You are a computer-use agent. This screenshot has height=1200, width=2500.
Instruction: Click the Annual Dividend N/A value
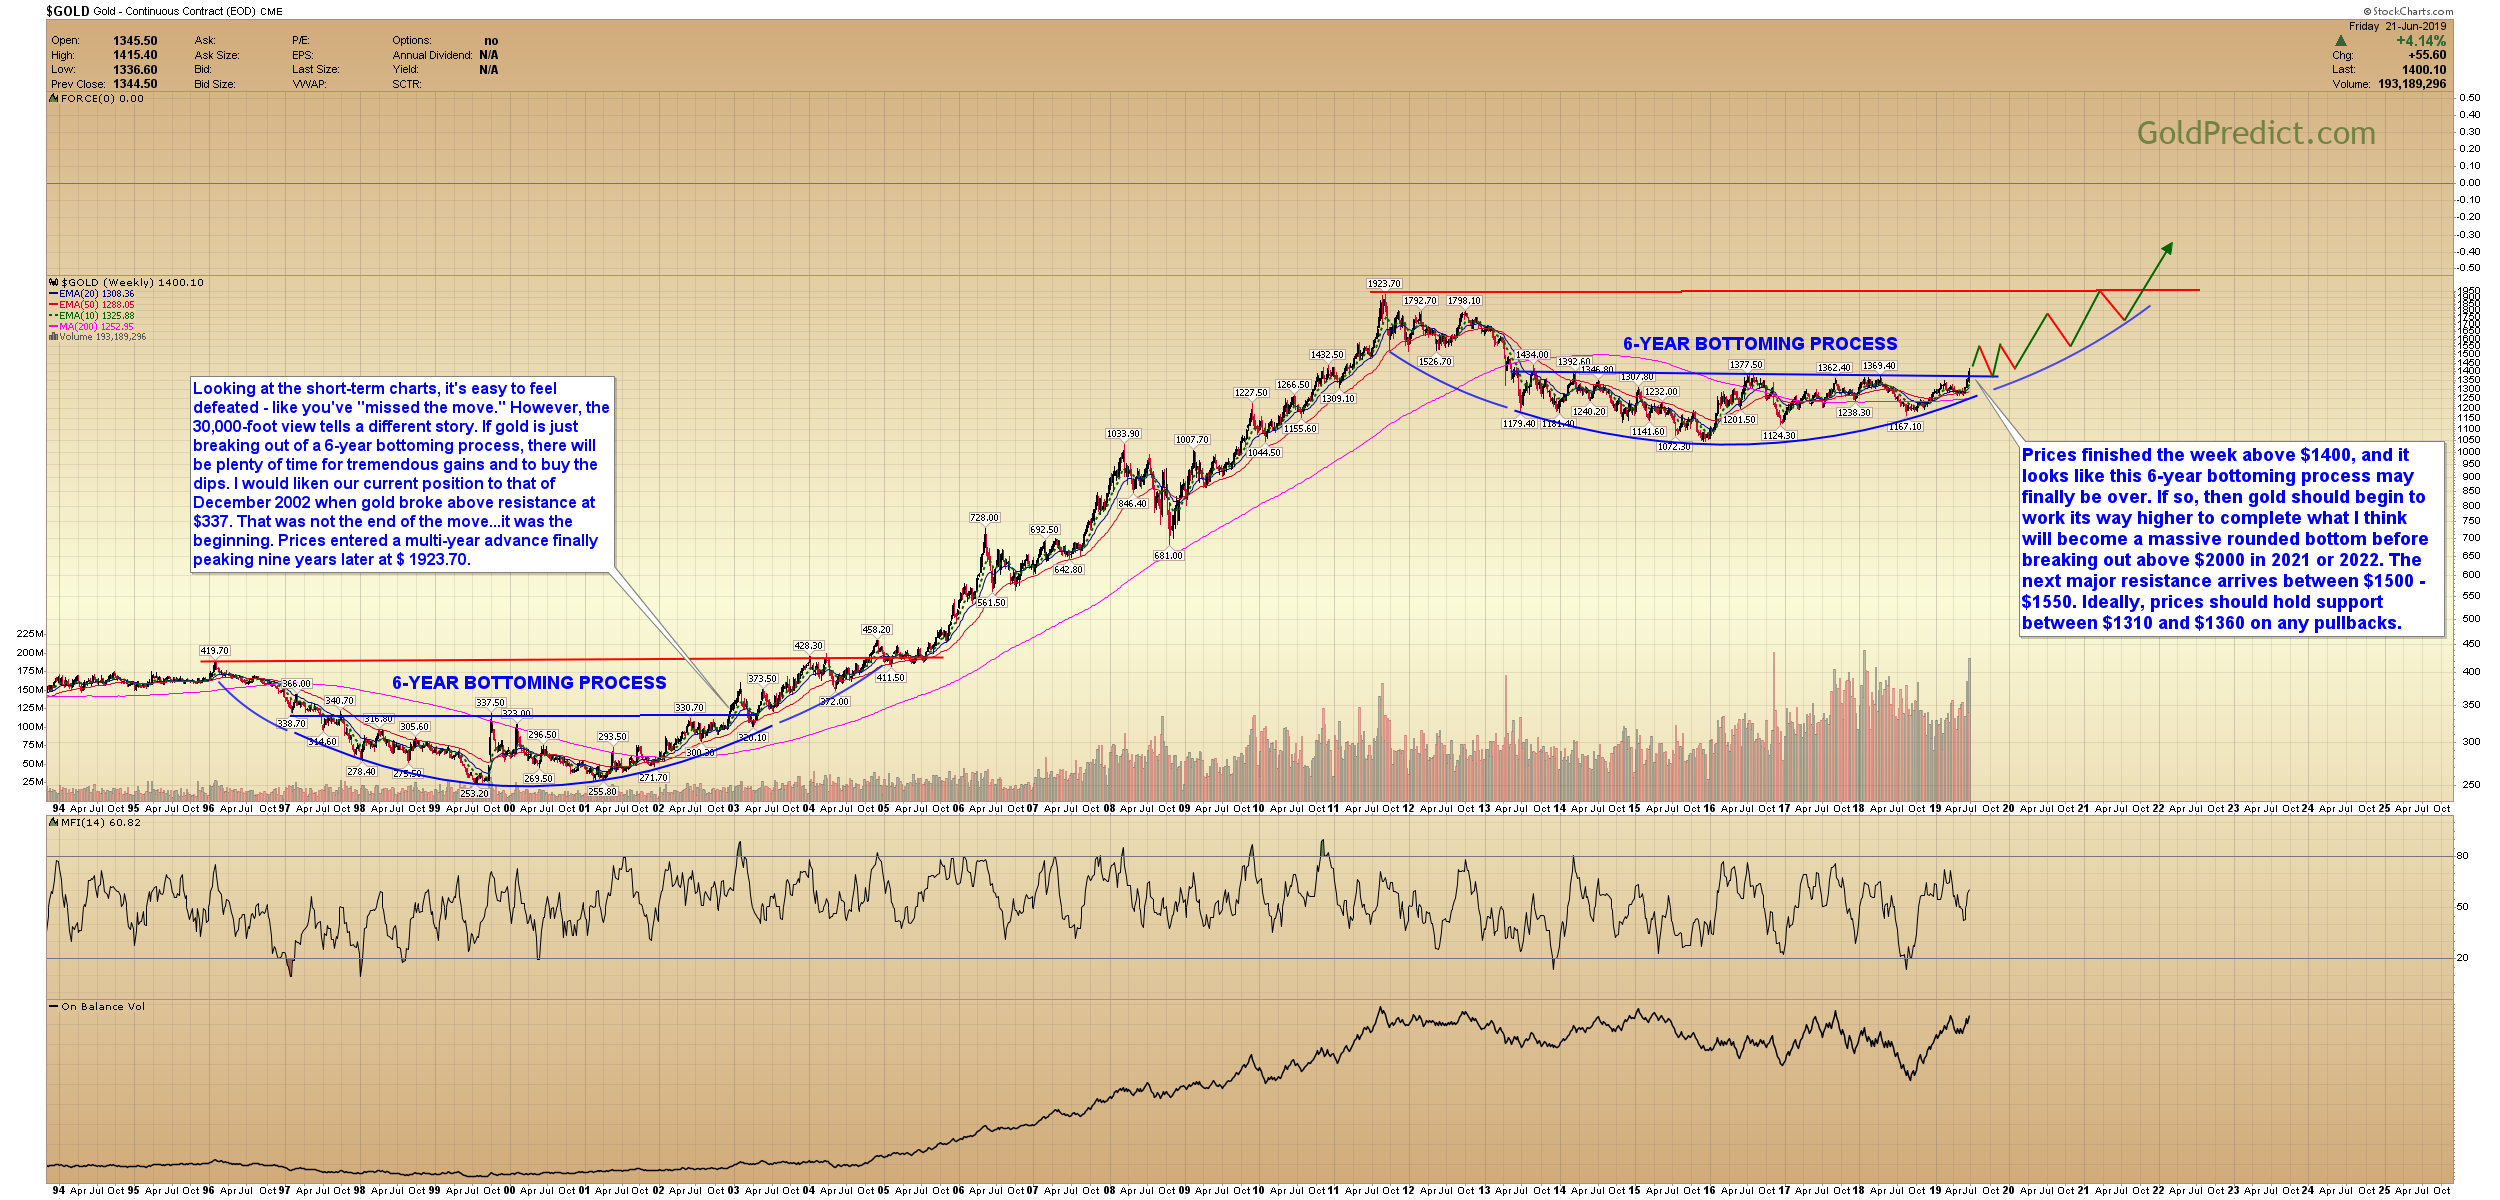488,55
